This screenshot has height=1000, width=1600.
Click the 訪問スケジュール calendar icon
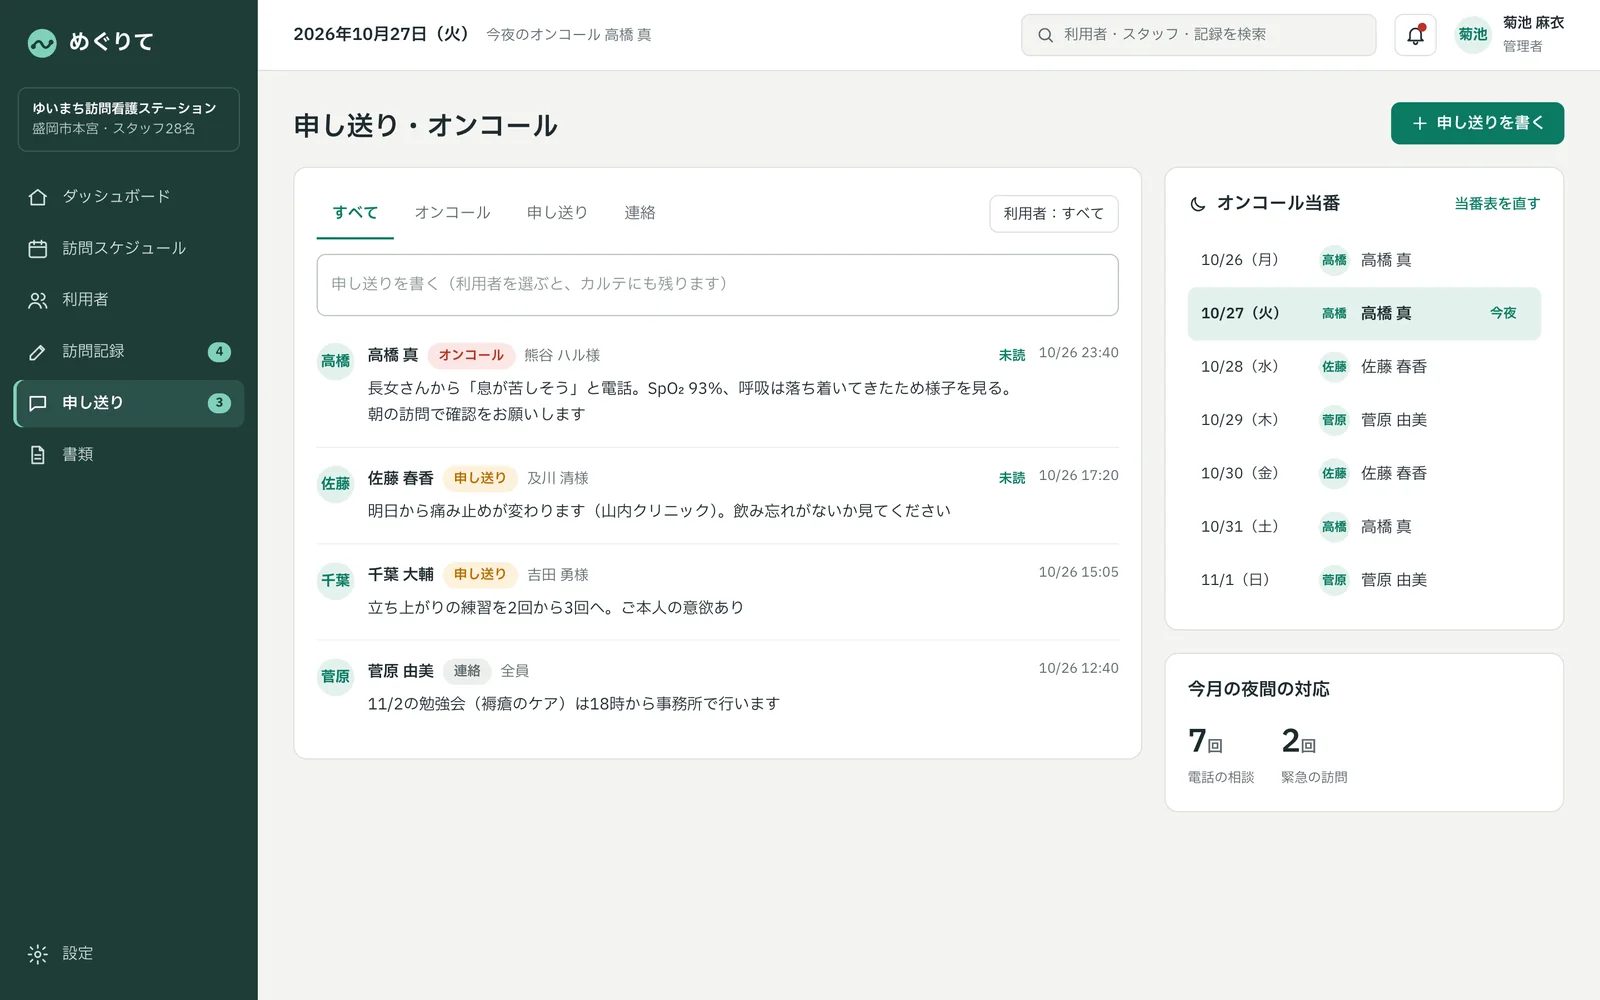click(x=38, y=248)
